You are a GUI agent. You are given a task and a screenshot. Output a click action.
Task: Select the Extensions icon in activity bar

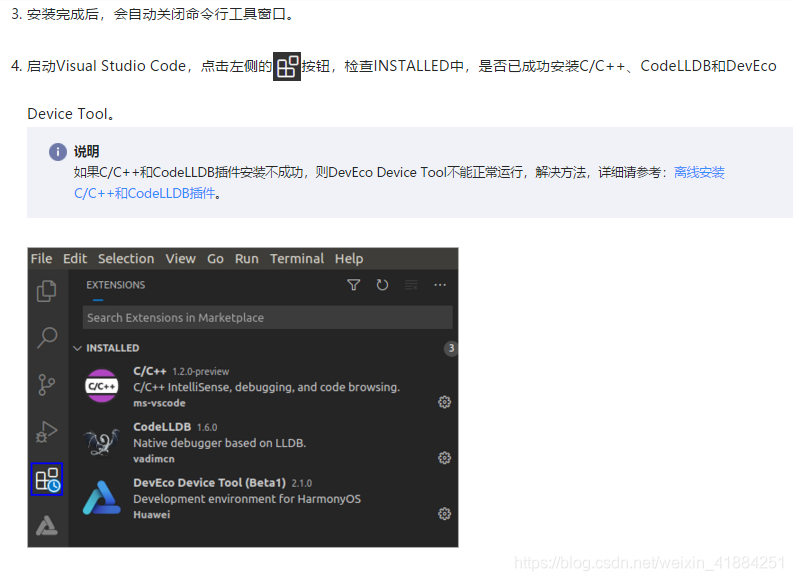click(x=47, y=479)
